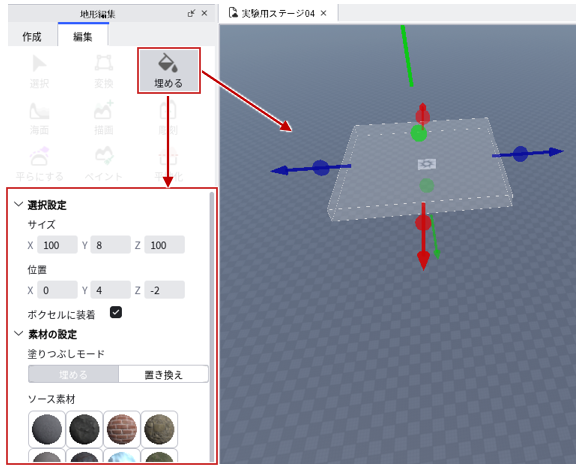Click the ソース素材 label
The height and width of the screenshot is (469, 578).
point(52,399)
